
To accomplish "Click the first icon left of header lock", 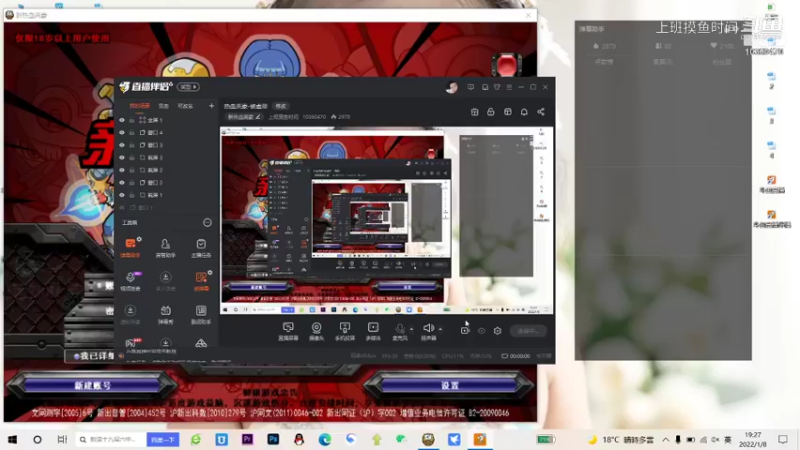I will 474,112.
